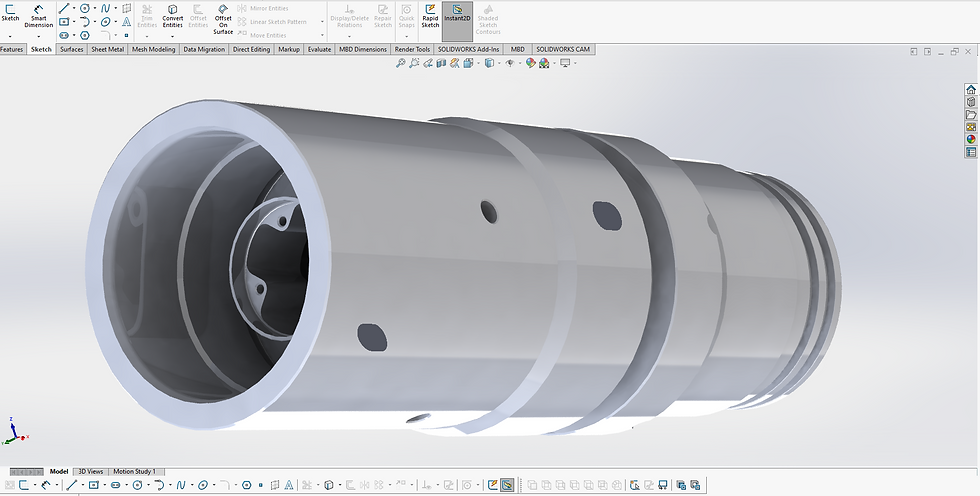Click Zoom to Fit in view toolbar
Image resolution: width=980 pixels, height=496 pixels.
coord(401,63)
